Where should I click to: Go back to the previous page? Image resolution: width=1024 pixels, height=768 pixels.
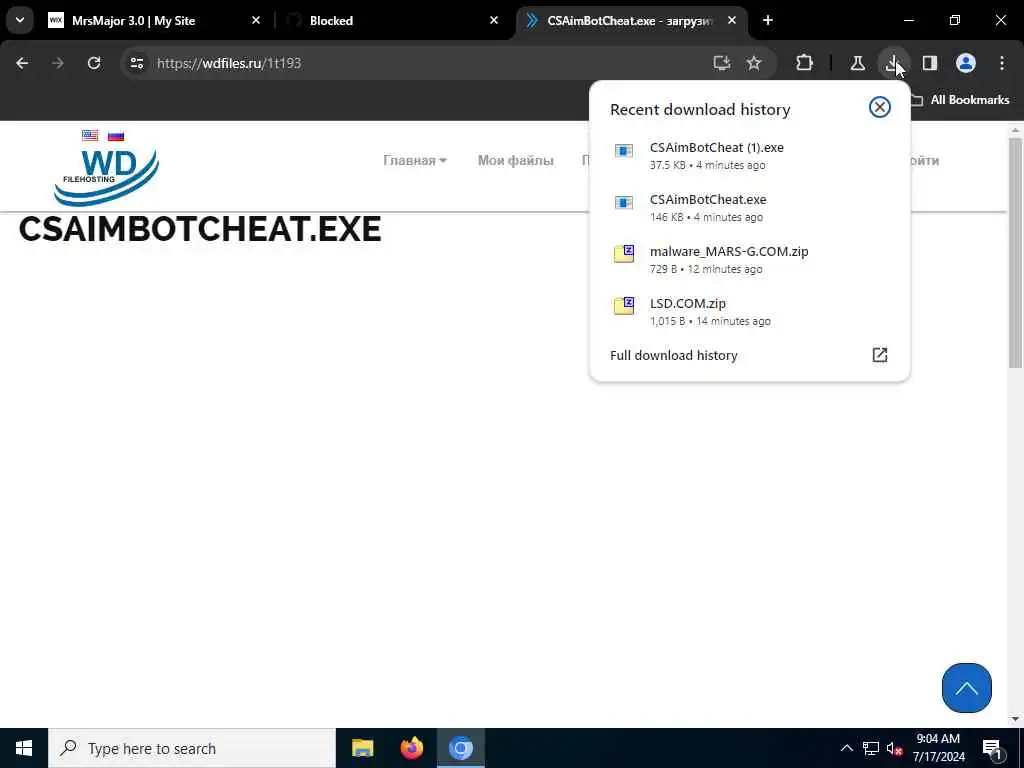pos(22,63)
